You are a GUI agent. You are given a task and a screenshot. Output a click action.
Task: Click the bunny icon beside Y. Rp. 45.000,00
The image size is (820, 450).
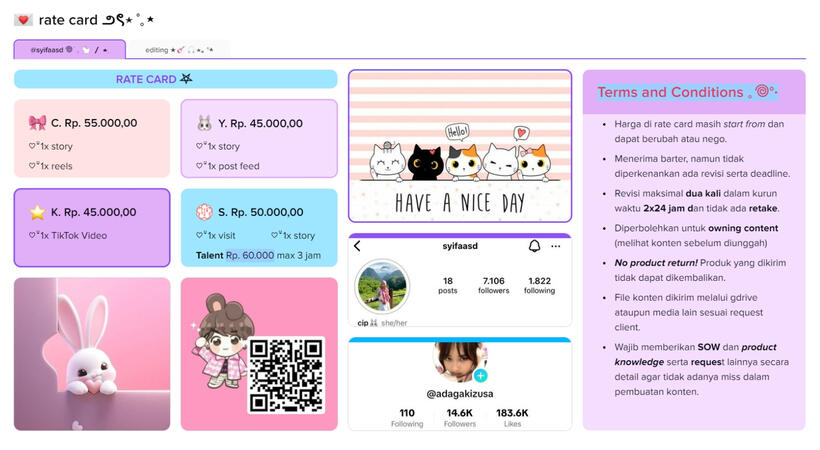coord(204,123)
